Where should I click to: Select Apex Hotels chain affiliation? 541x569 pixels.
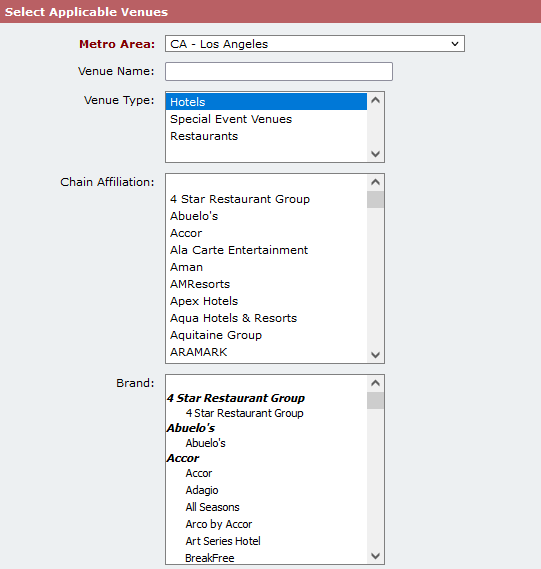point(266,301)
